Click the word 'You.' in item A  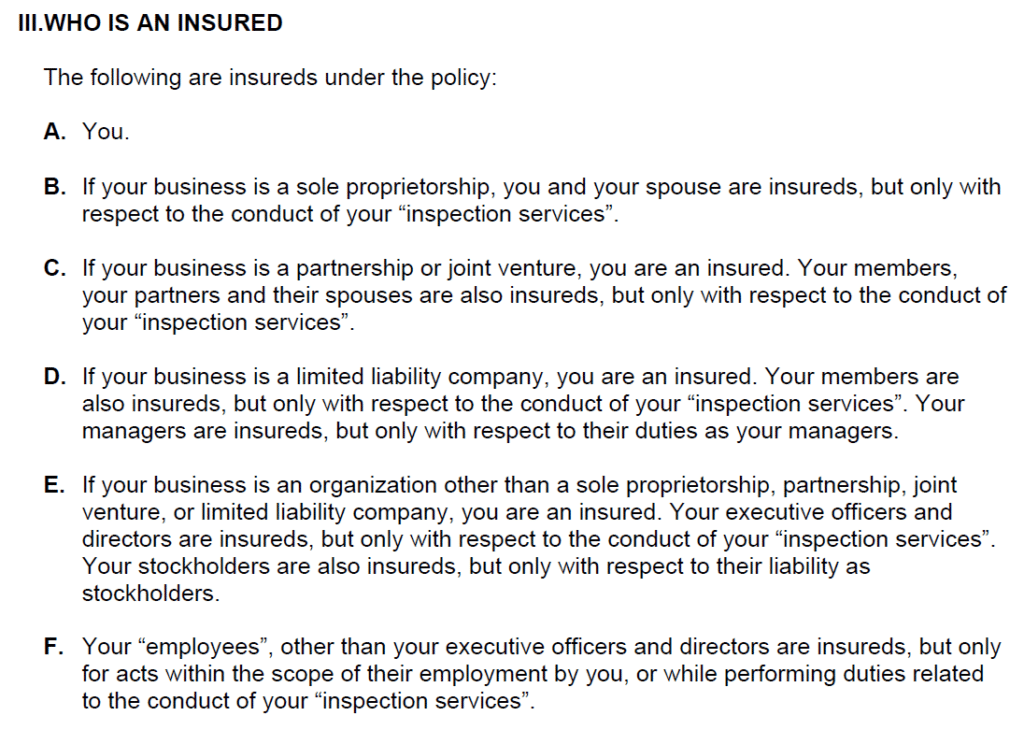pos(106,131)
